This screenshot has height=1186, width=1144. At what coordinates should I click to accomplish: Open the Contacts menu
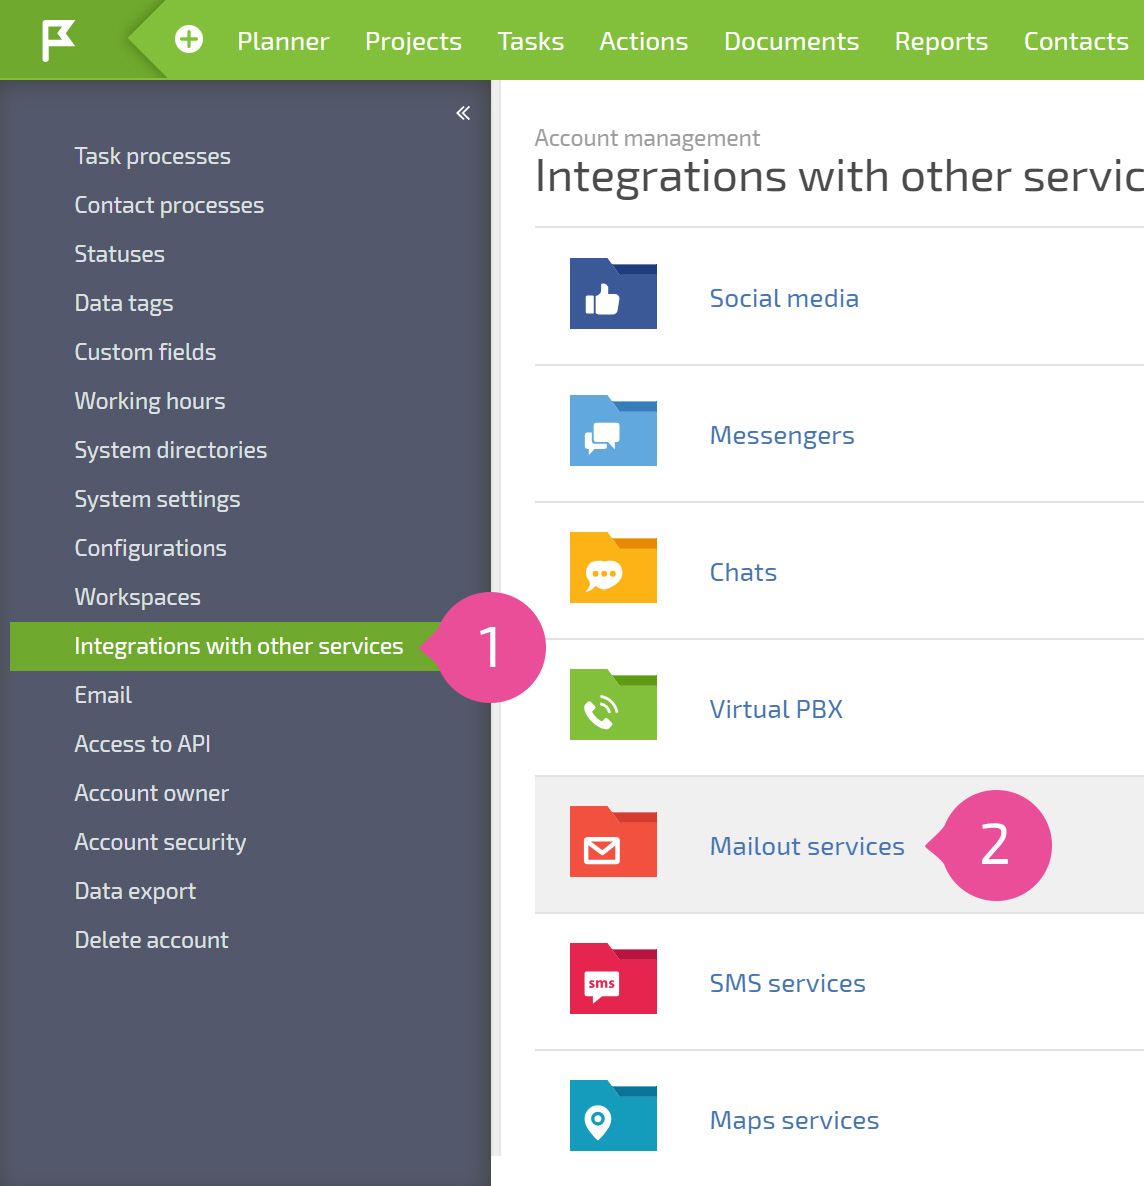coord(1076,41)
